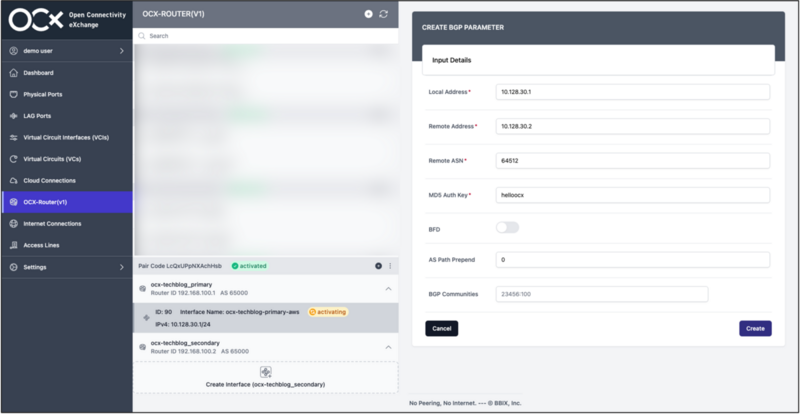Click the interface icon for ID 90
Screen dimensions: 800x414
coord(146,318)
